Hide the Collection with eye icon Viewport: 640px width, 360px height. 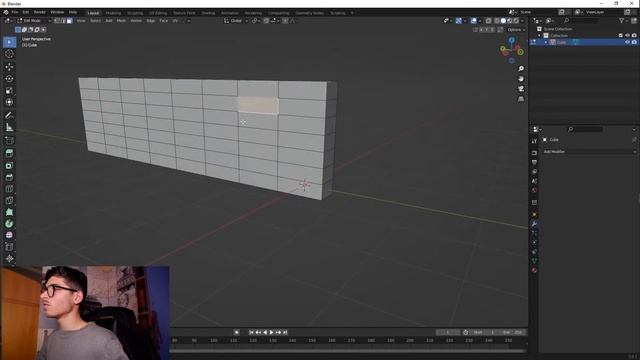click(627, 36)
